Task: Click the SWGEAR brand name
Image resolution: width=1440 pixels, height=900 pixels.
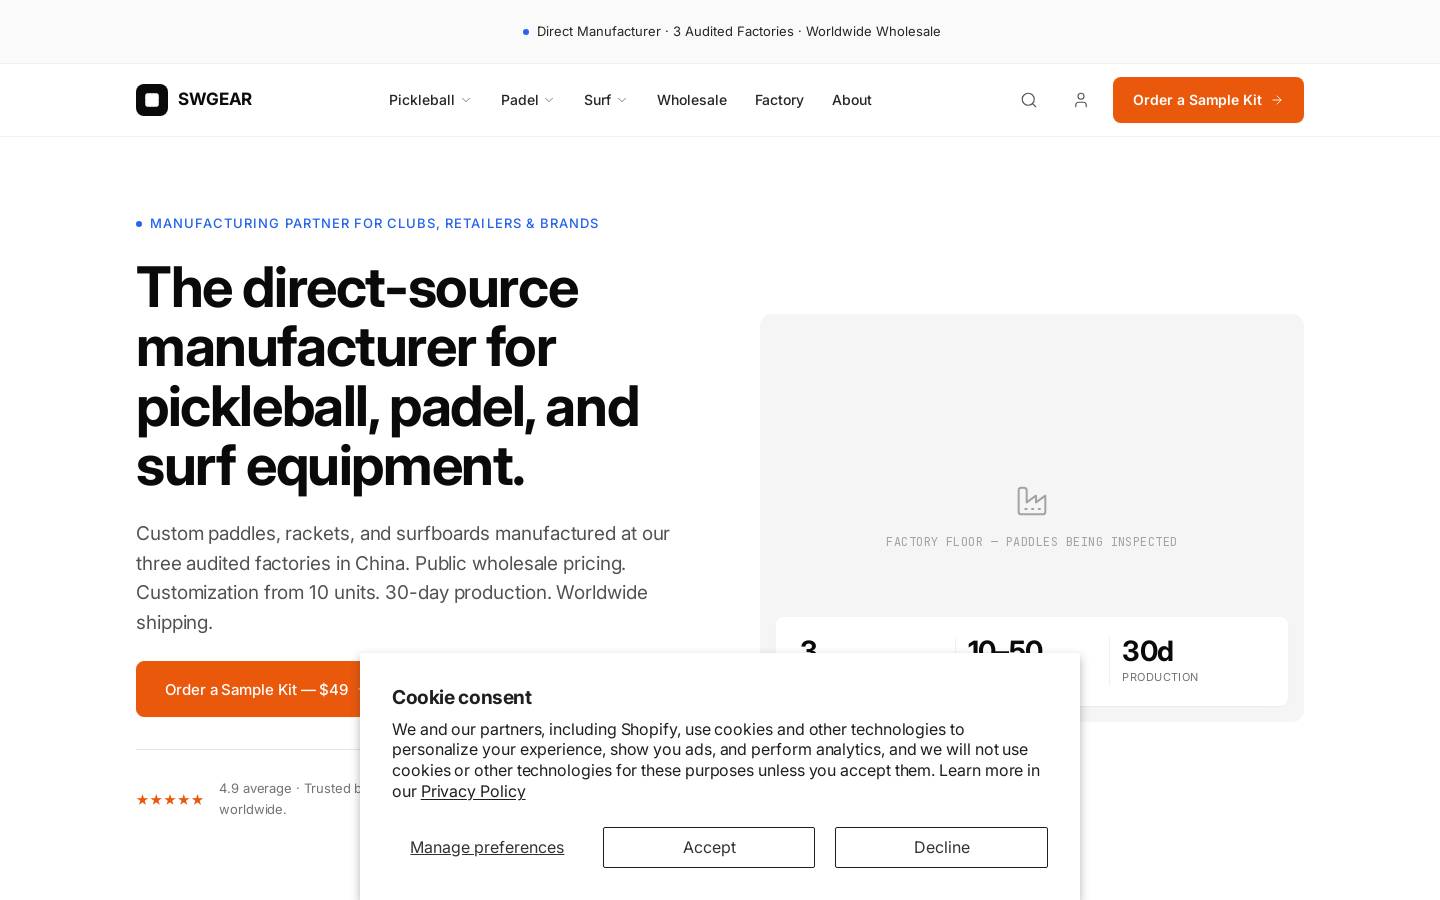Action: 215,99
